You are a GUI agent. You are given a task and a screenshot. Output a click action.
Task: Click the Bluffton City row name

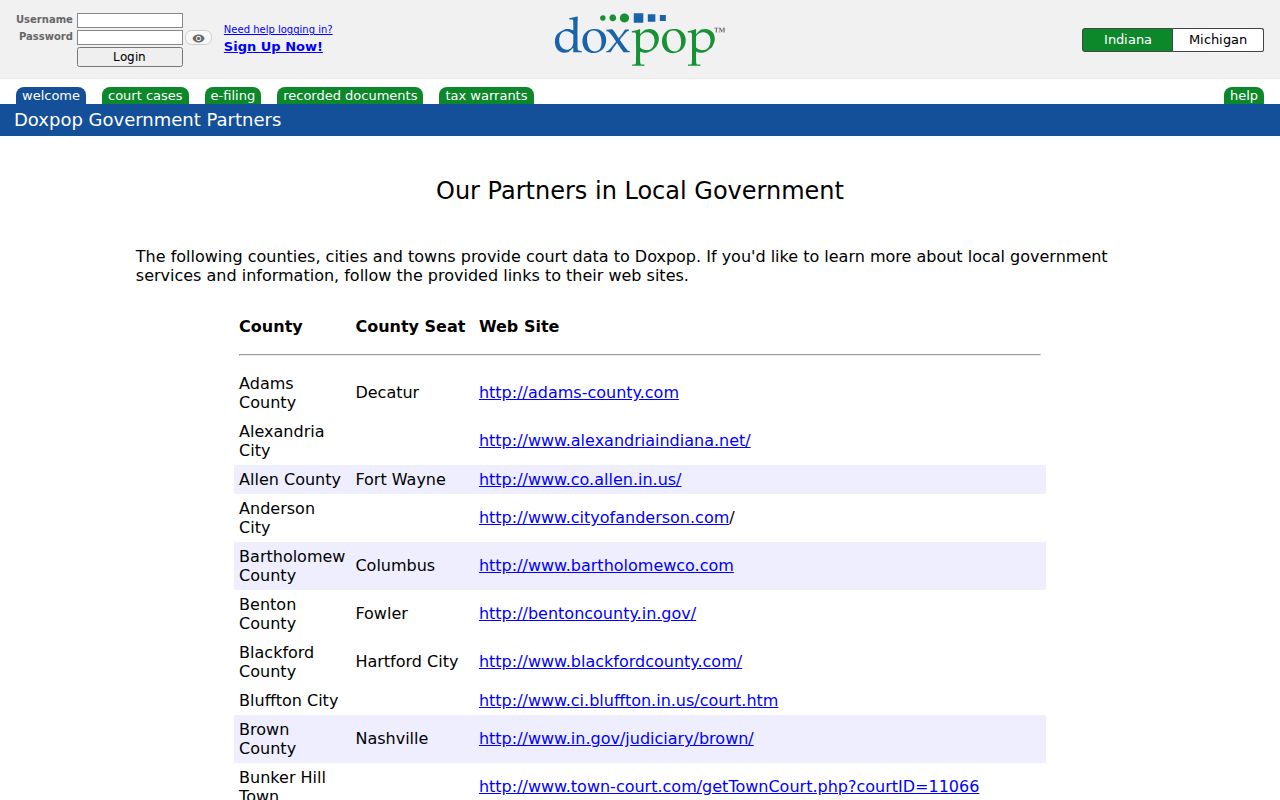click(x=288, y=701)
